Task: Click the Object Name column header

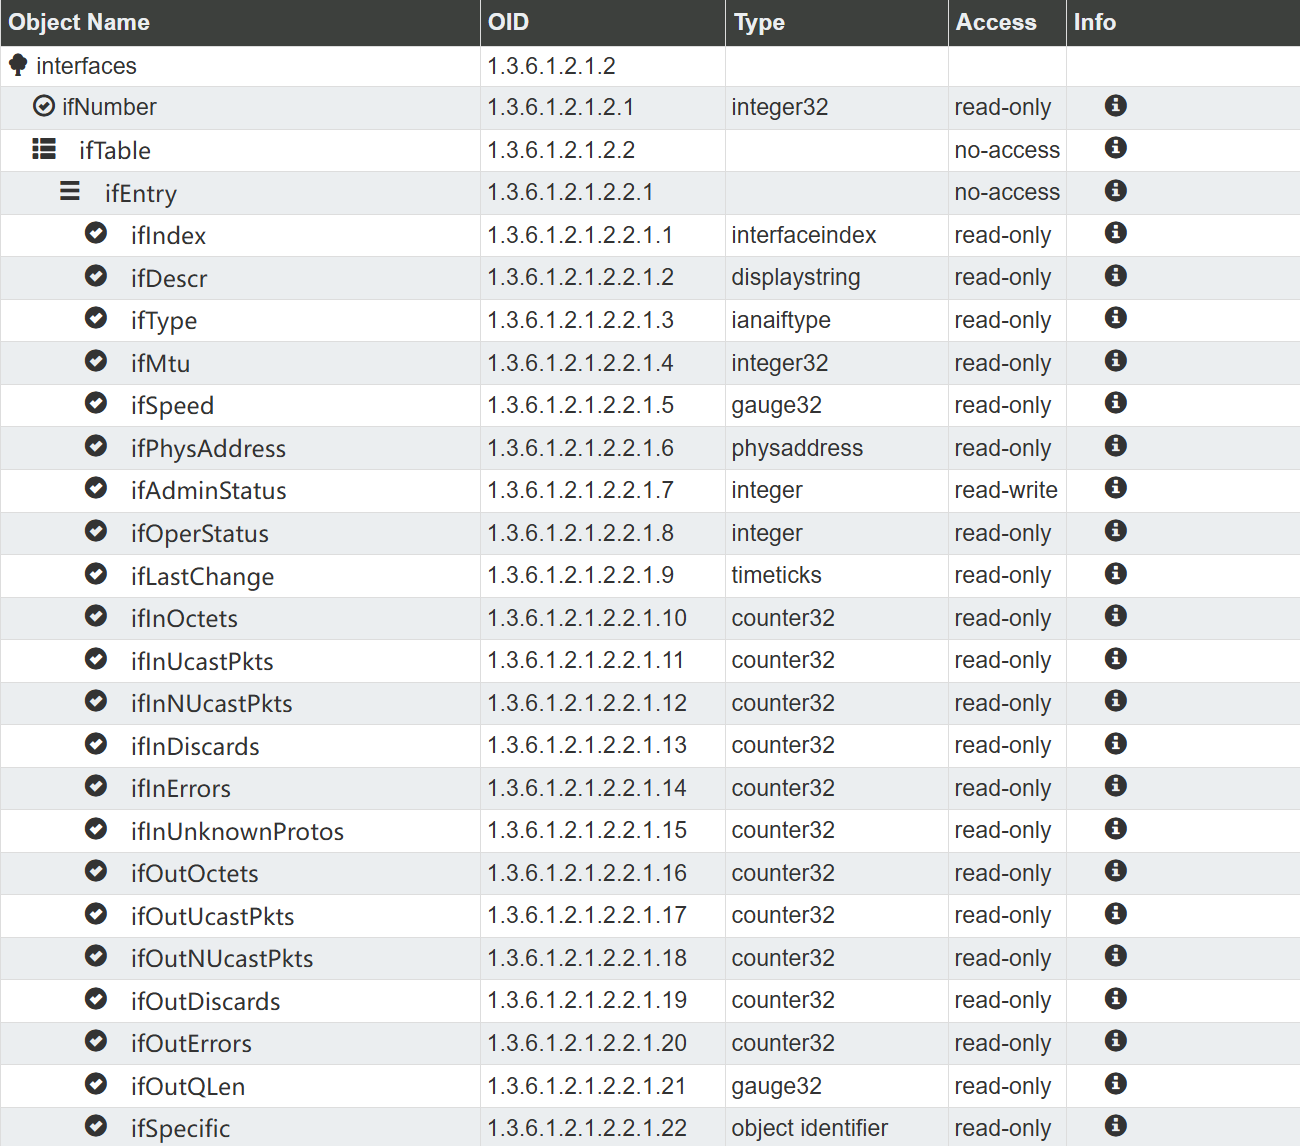Action: pos(79,22)
